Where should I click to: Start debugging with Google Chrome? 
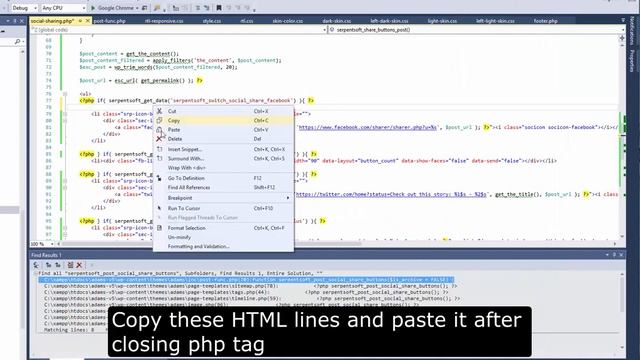[x=112, y=8]
